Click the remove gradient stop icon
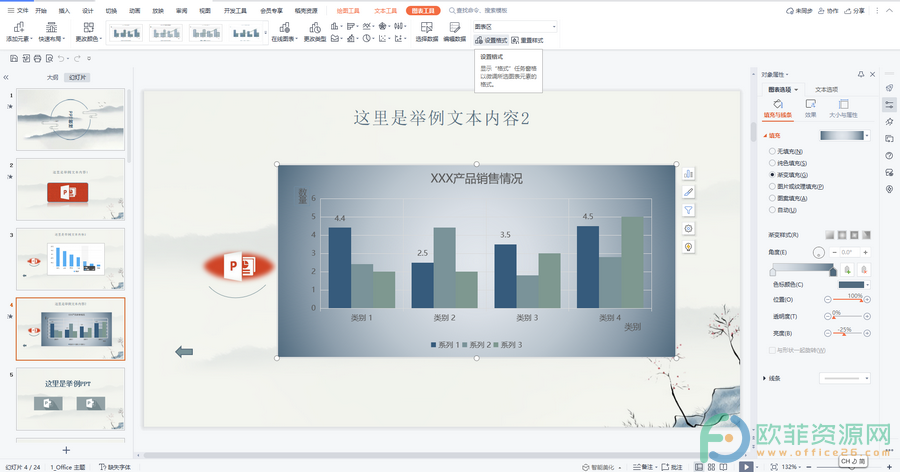 click(x=864, y=269)
